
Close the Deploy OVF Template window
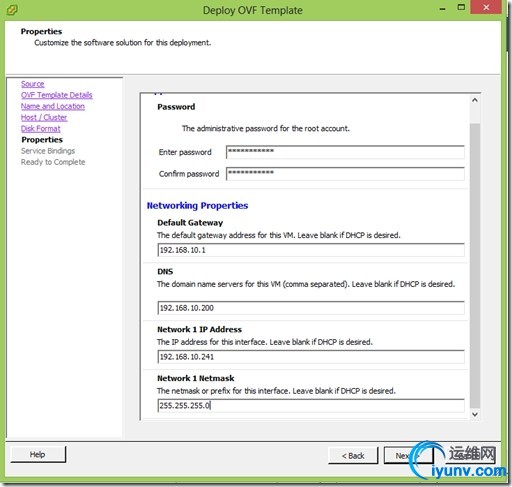[486, 7]
